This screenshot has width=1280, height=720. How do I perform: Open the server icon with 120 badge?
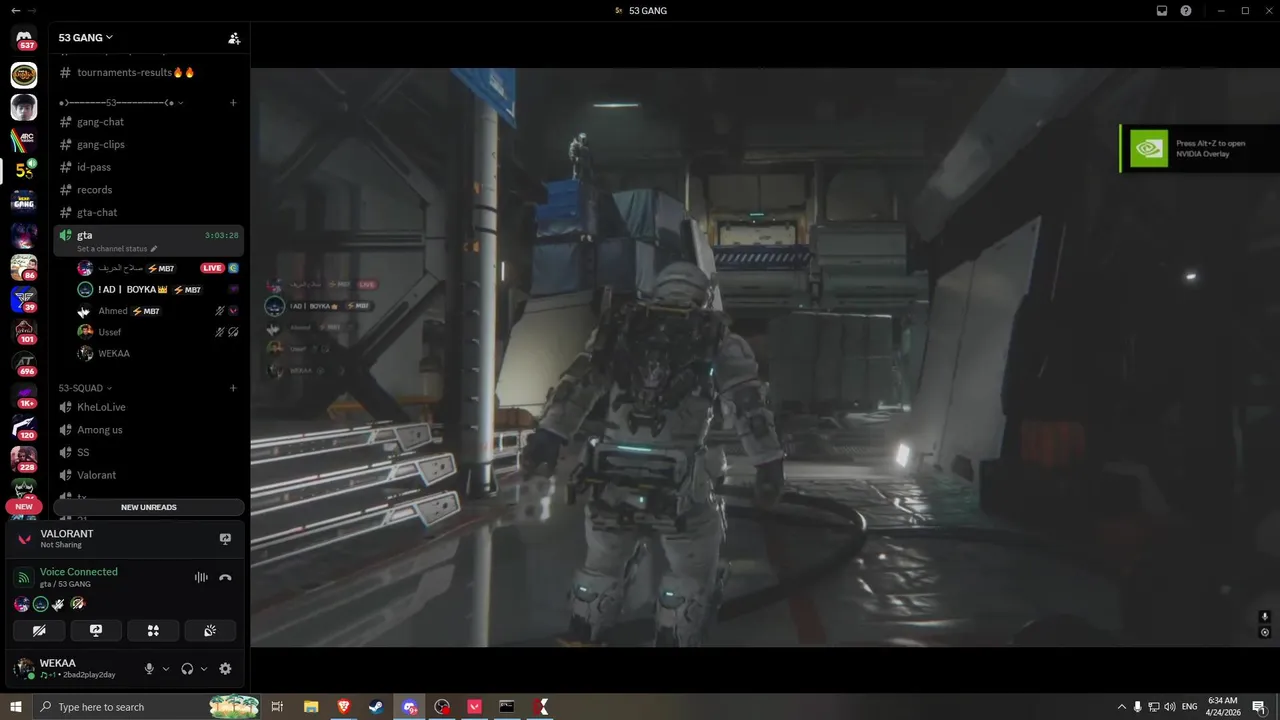(x=24, y=427)
